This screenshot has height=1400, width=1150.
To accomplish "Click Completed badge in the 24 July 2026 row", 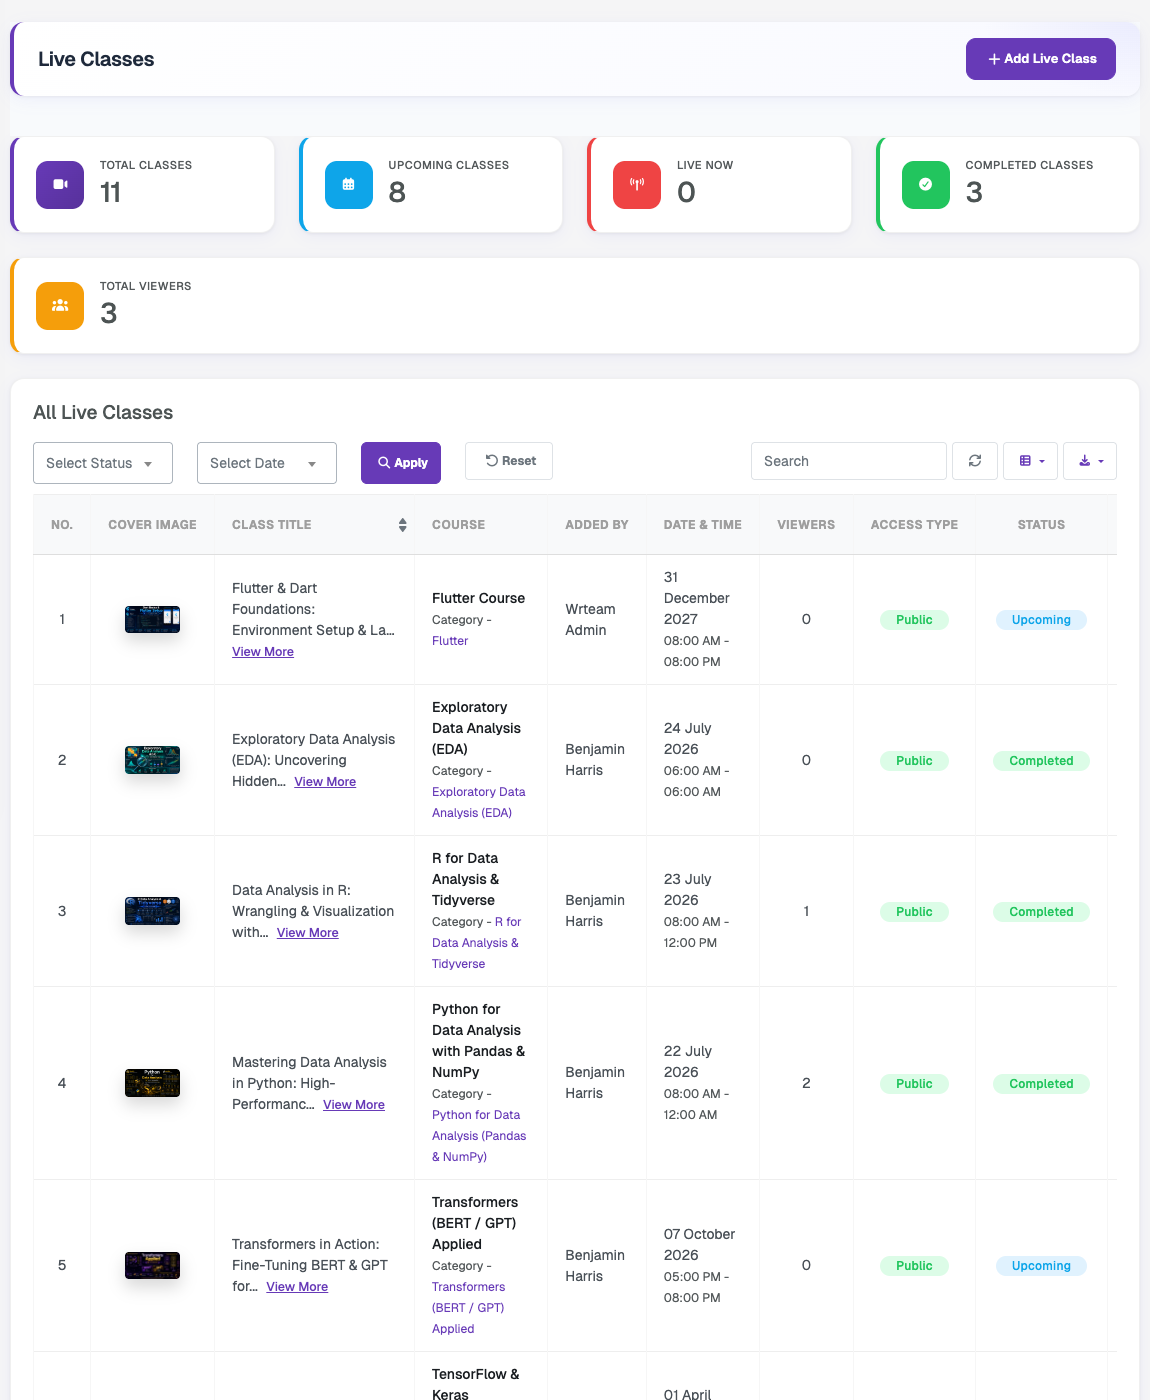I will coord(1041,761).
